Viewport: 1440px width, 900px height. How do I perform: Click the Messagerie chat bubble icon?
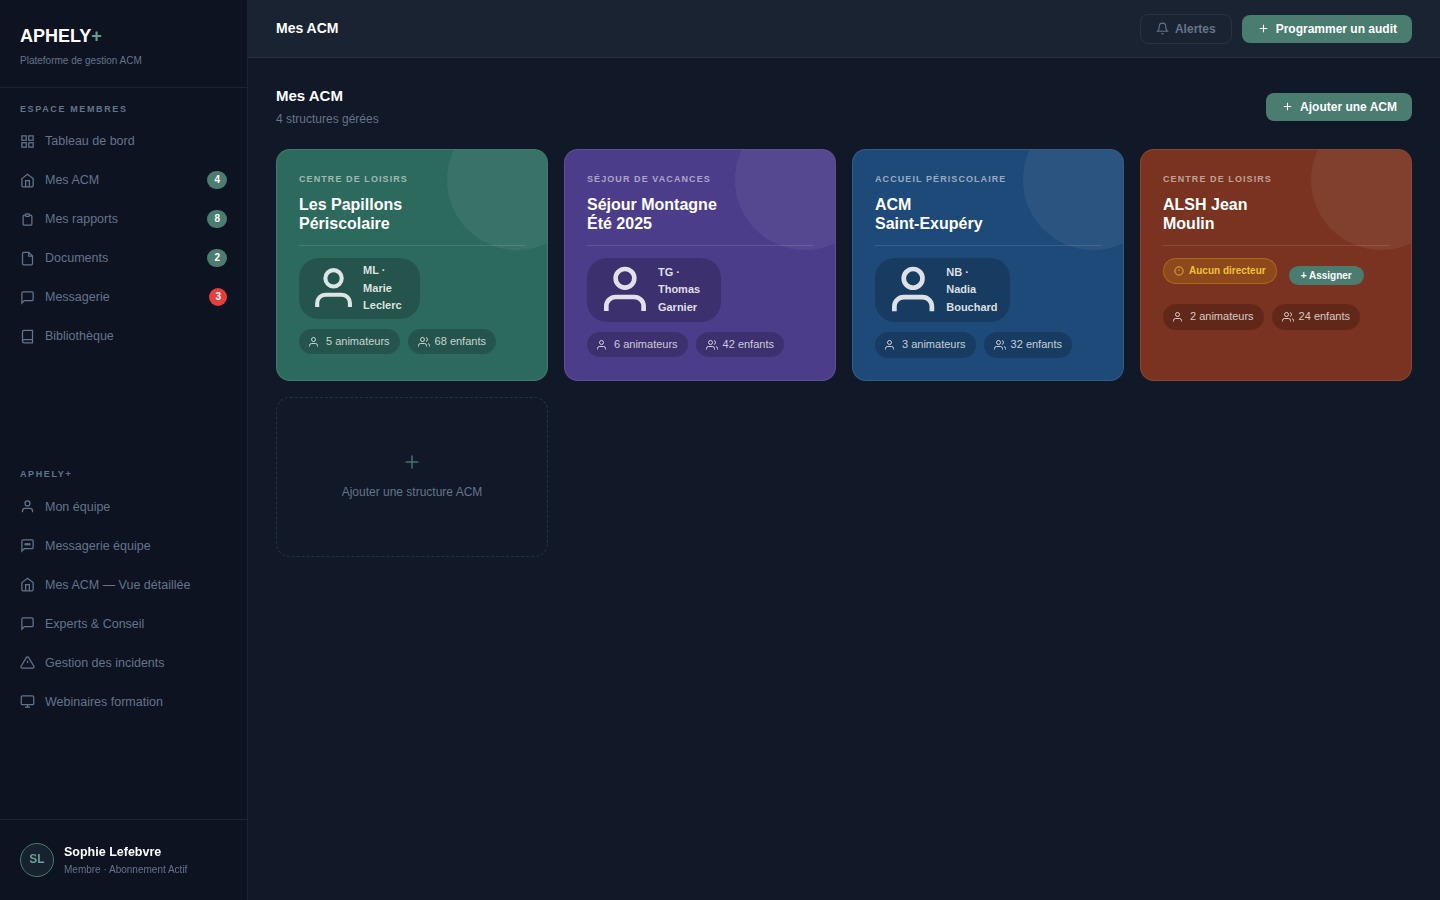click(27, 297)
